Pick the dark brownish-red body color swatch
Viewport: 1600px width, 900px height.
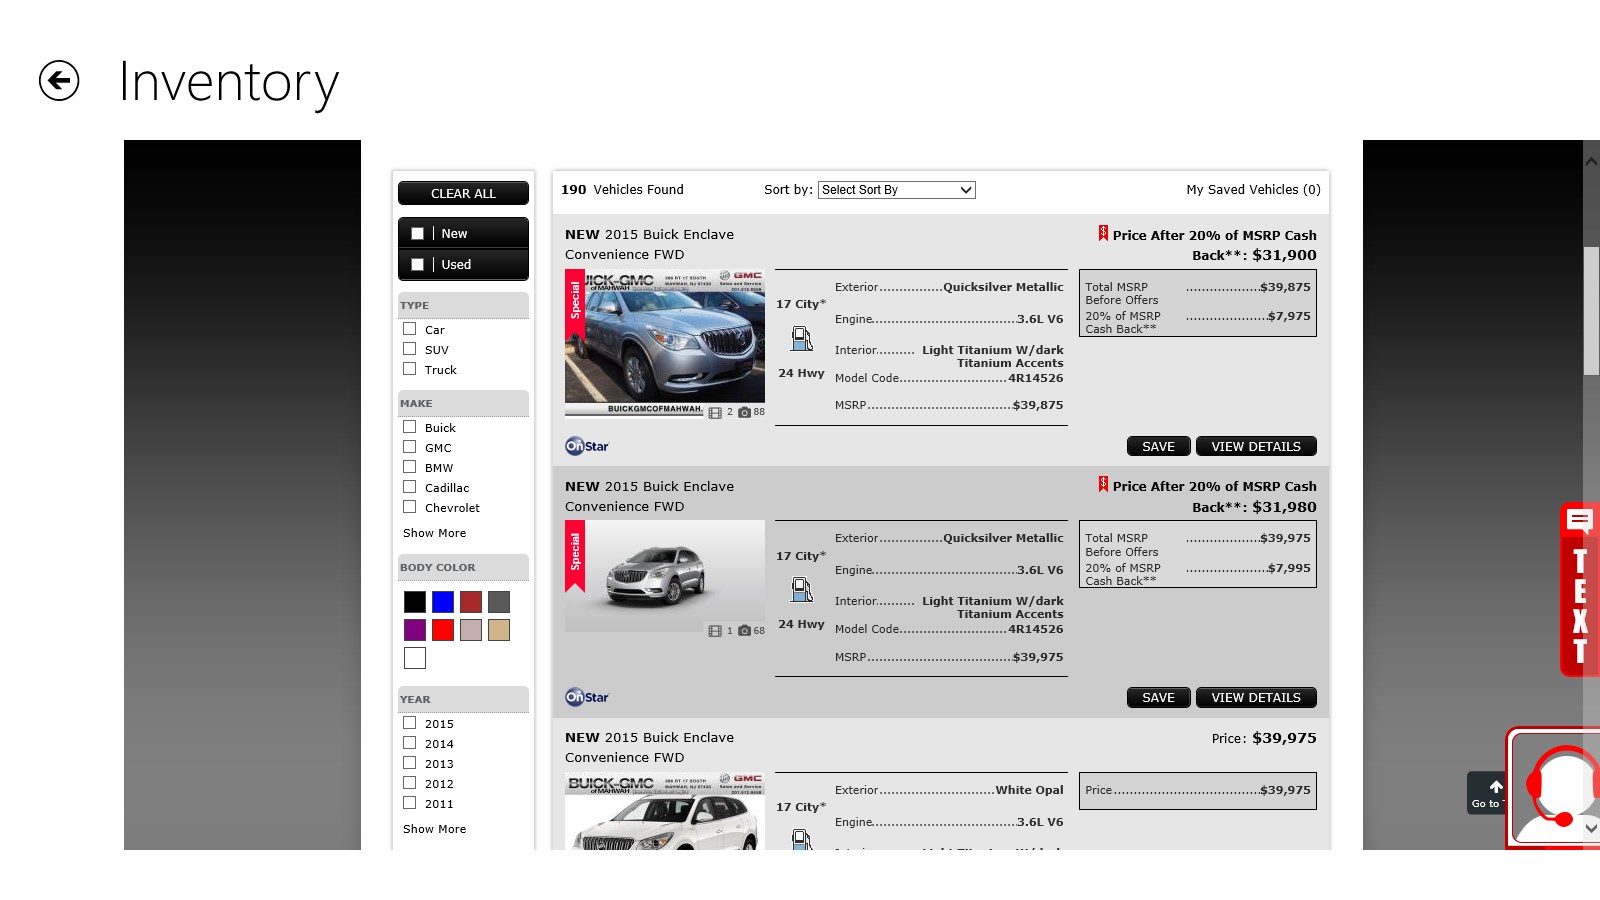click(x=471, y=602)
